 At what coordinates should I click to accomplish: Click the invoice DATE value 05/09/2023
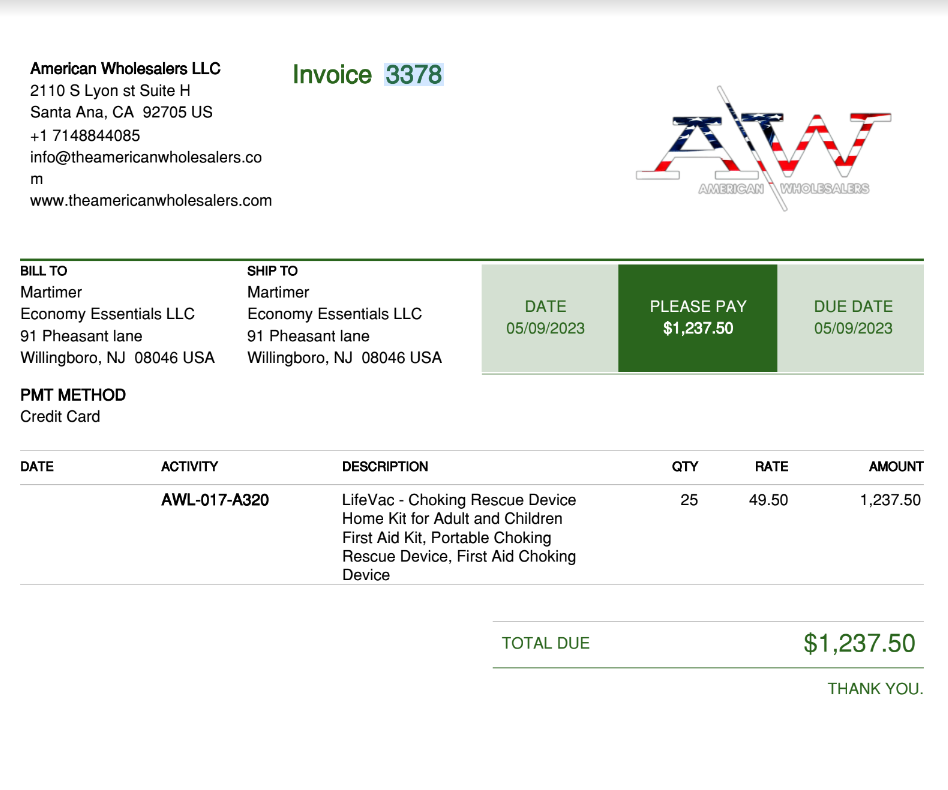(545, 328)
